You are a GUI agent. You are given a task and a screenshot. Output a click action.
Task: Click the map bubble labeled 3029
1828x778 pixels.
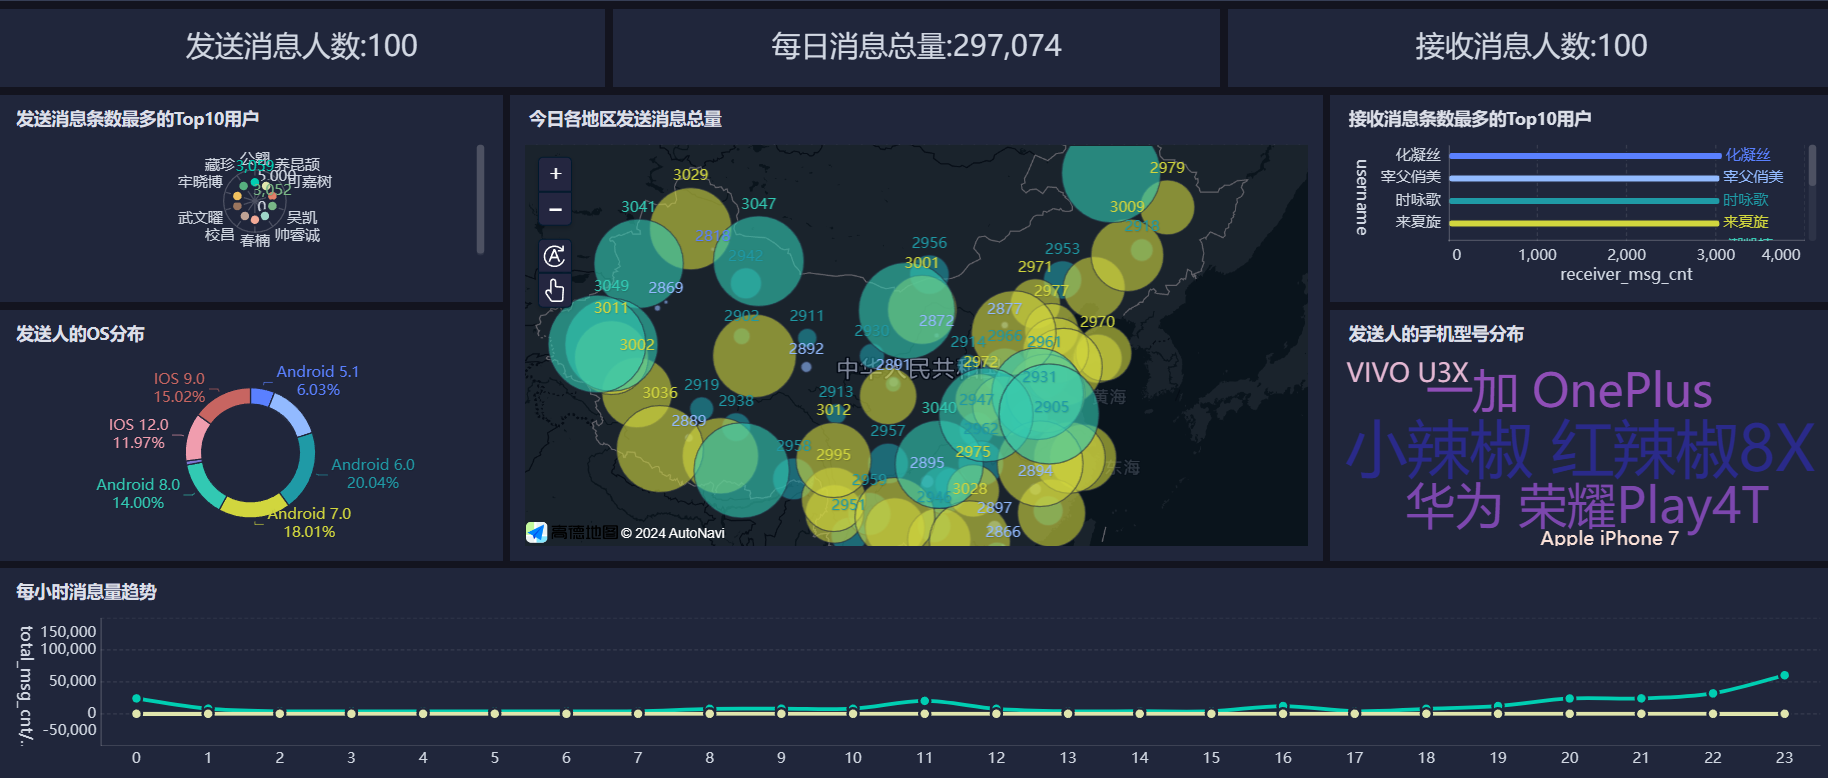(690, 227)
